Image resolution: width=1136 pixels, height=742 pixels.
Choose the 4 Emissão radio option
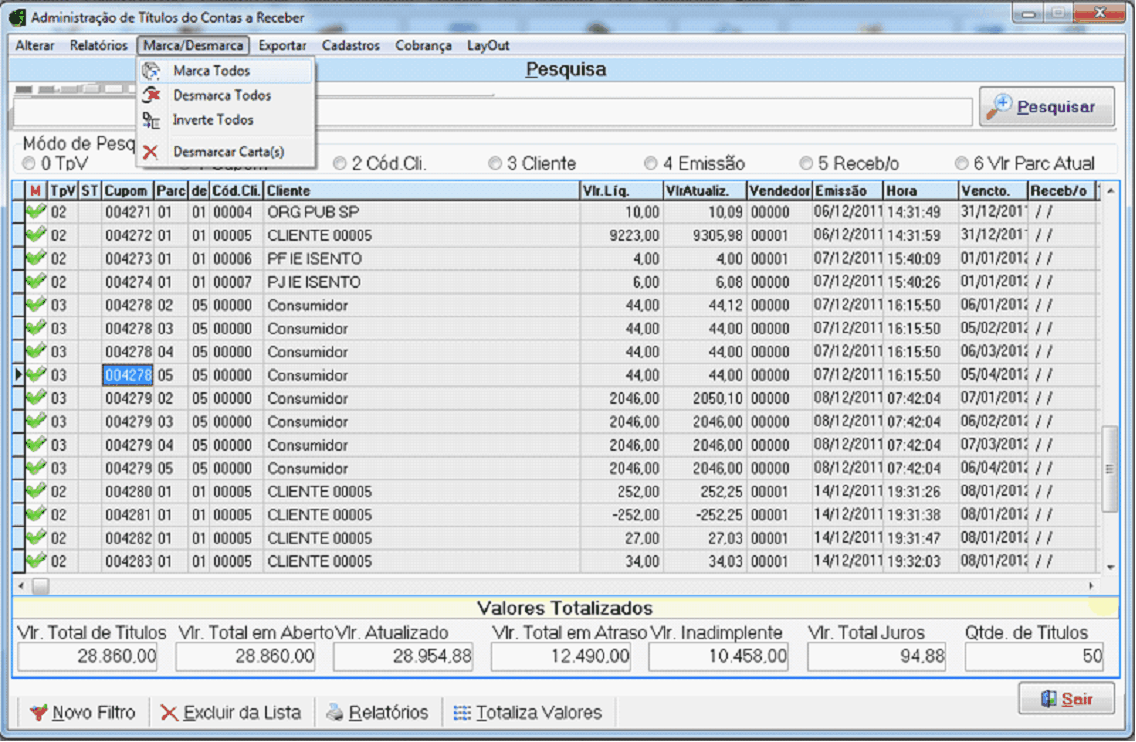[651, 163]
